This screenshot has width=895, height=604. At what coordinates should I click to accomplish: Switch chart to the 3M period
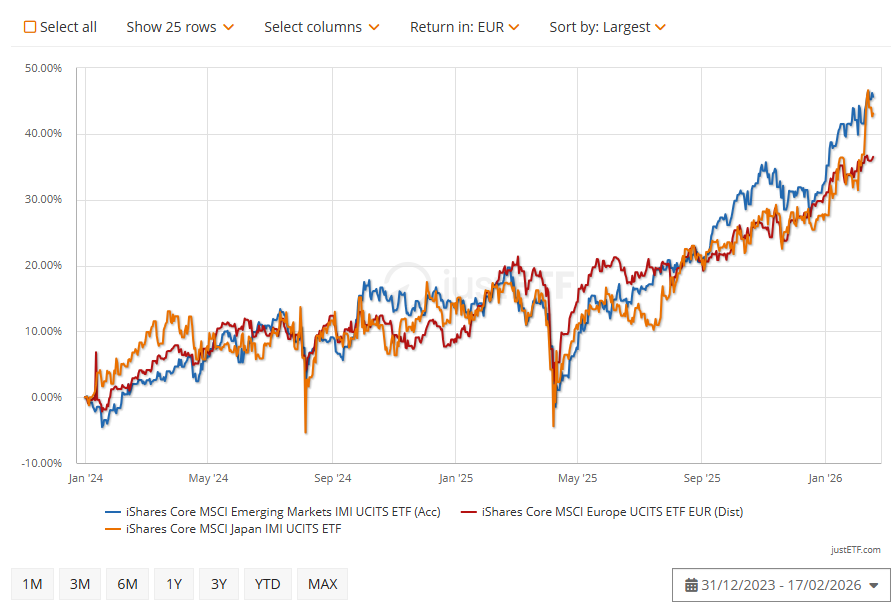[x=80, y=584]
